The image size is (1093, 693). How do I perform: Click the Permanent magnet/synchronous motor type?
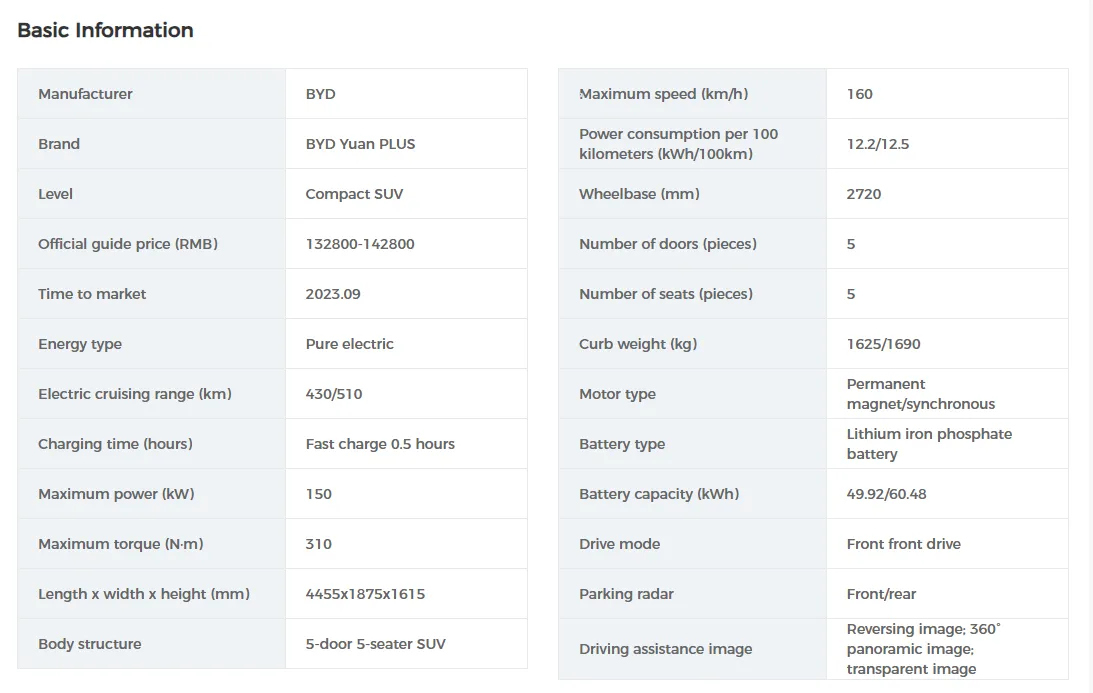920,394
